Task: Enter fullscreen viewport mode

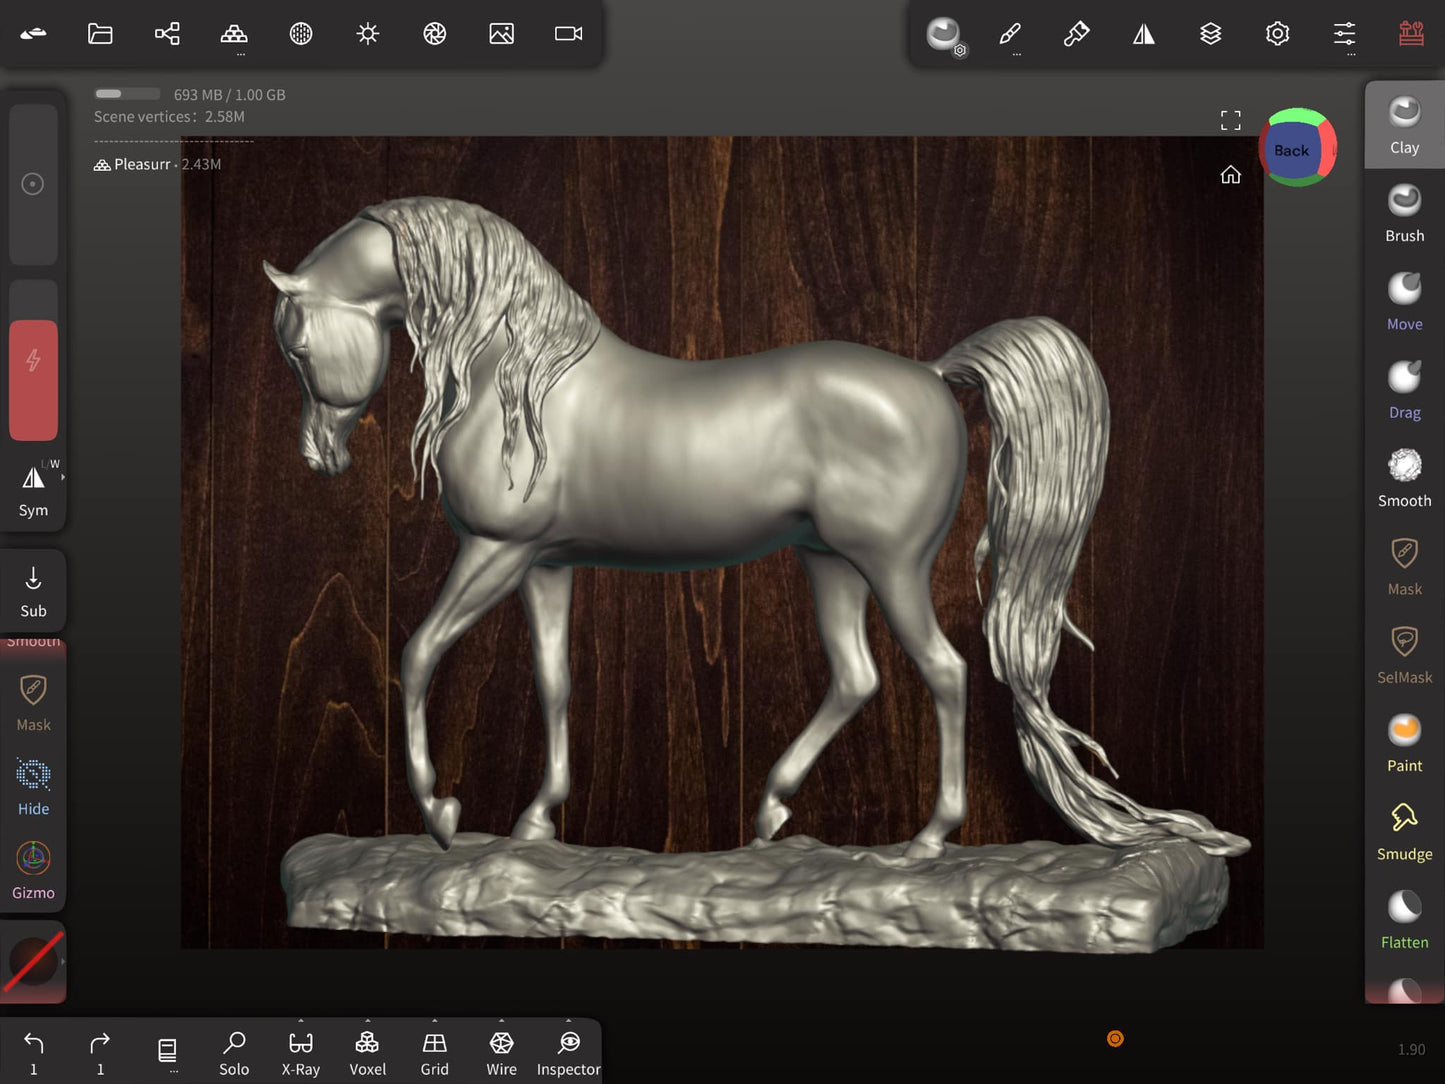Action: (1231, 121)
